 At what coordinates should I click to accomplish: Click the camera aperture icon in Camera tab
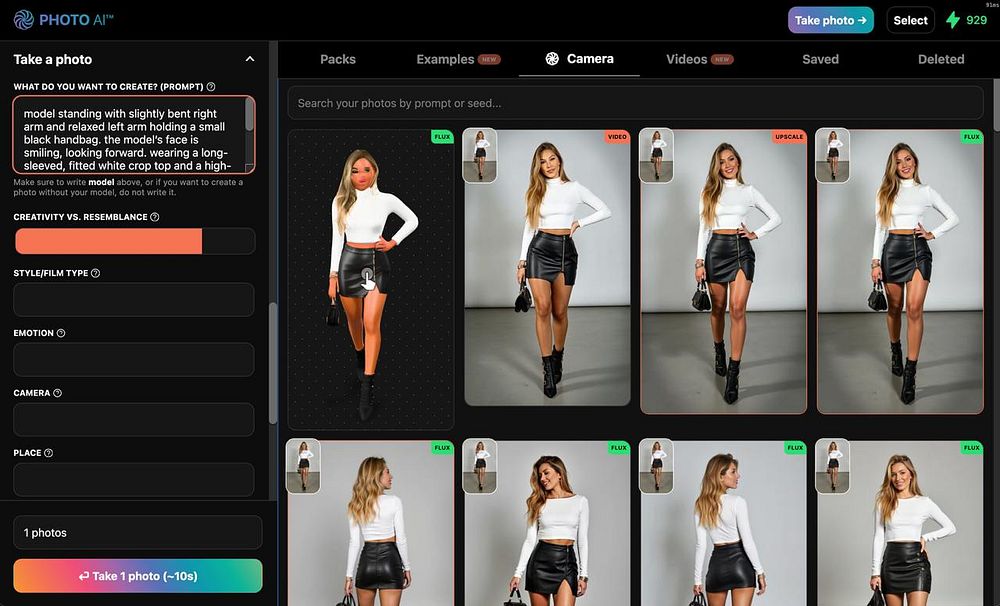pos(552,59)
